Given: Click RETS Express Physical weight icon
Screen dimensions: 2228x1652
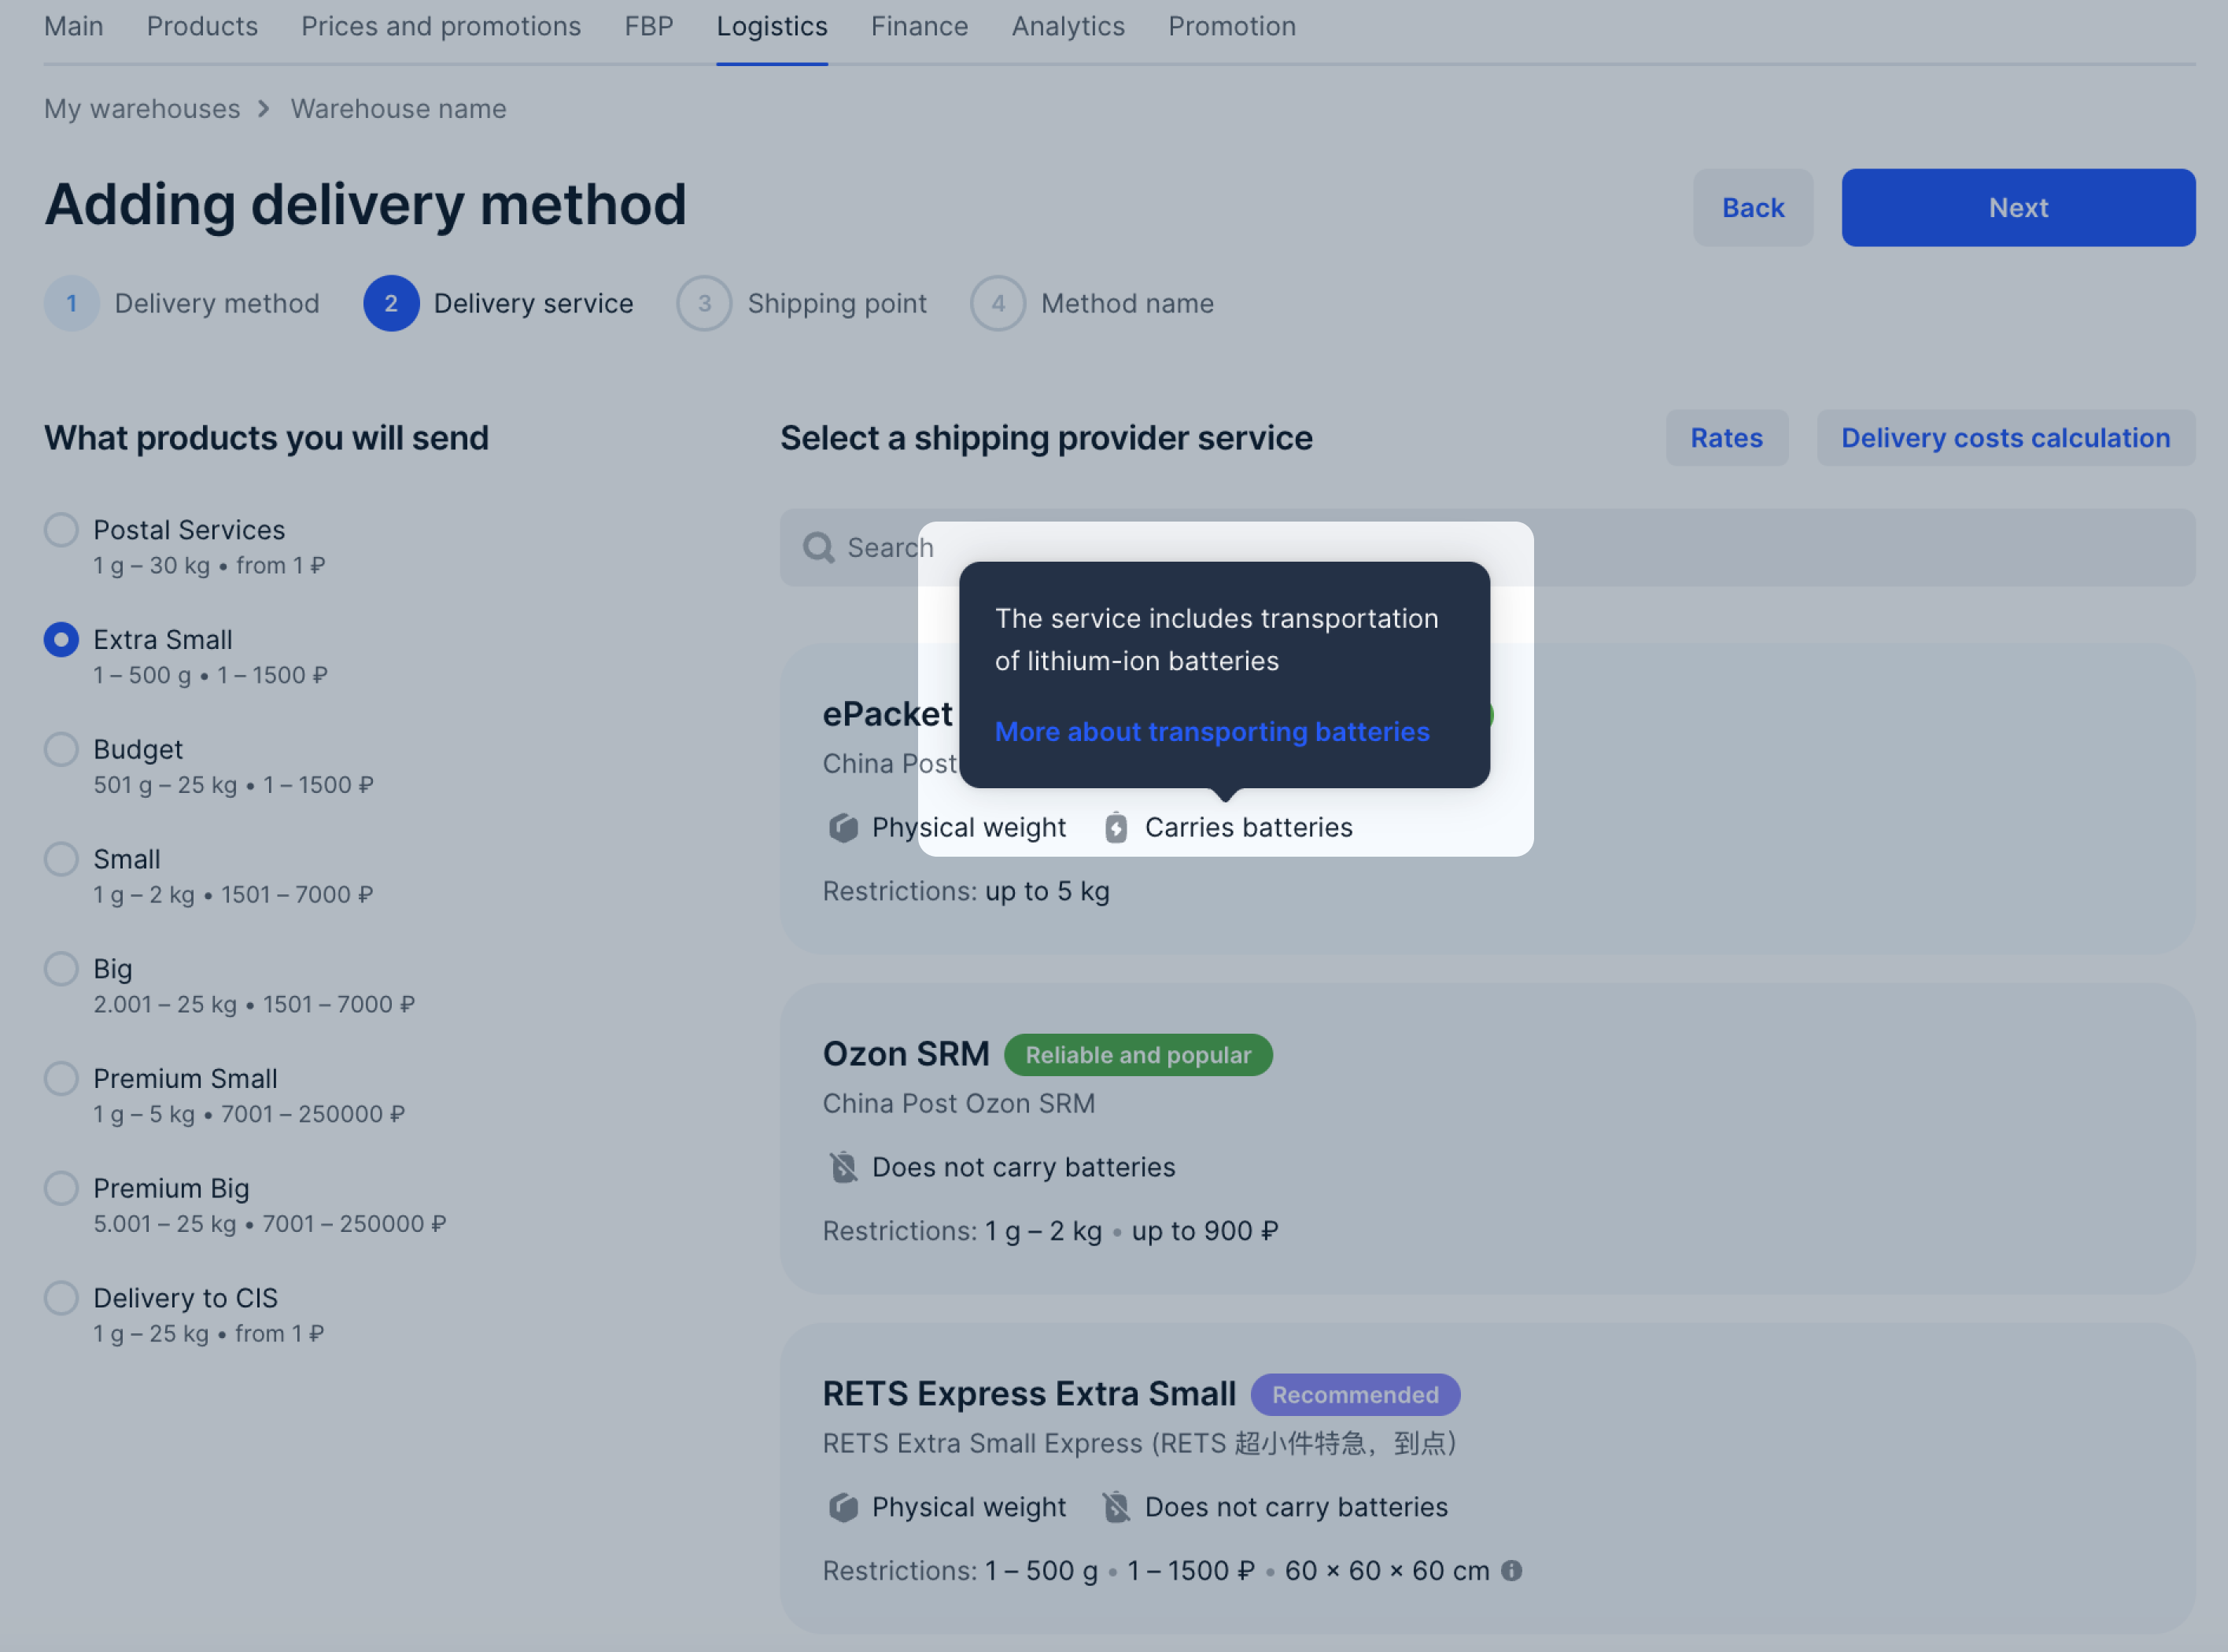Looking at the screenshot, I should (x=843, y=1507).
